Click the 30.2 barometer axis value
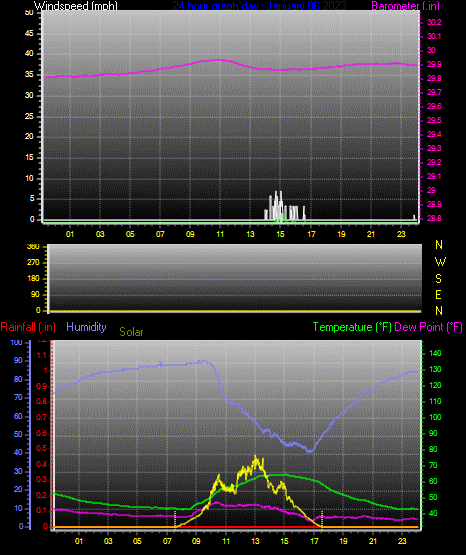Screen dimensions: 466x555 [434, 22]
